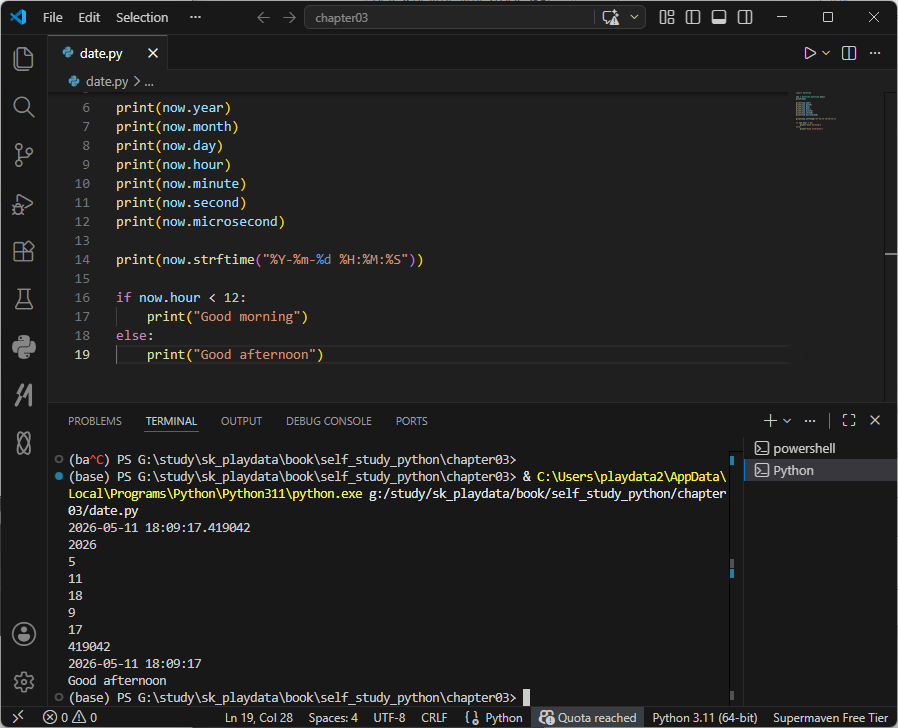Open the Copilot chat icon in title bar

pos(611,18)
